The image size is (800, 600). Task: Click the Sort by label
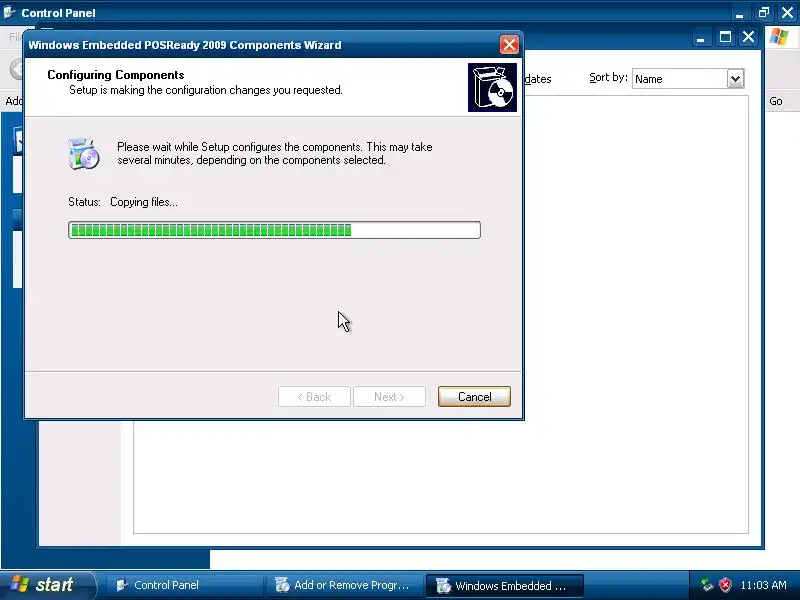[x=608, y=78]
